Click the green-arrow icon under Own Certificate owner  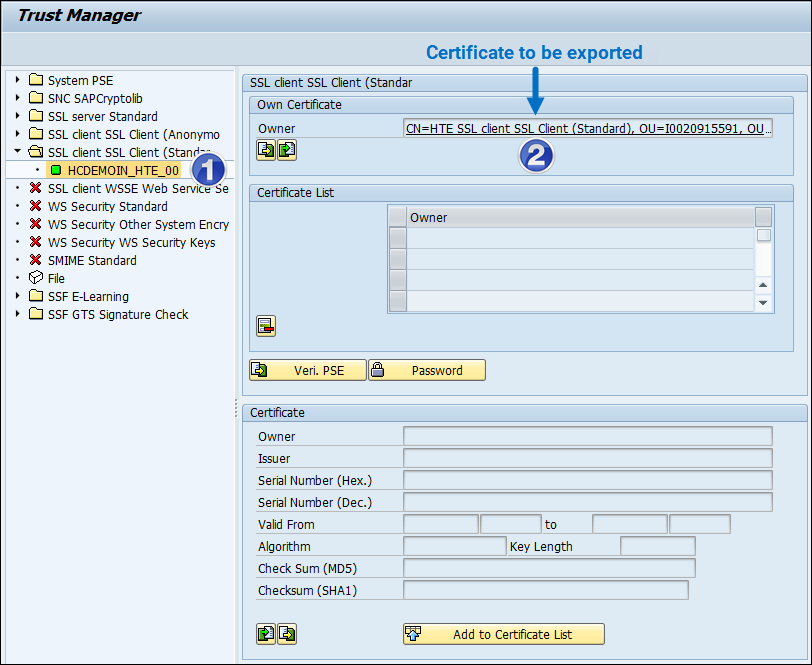287,150
